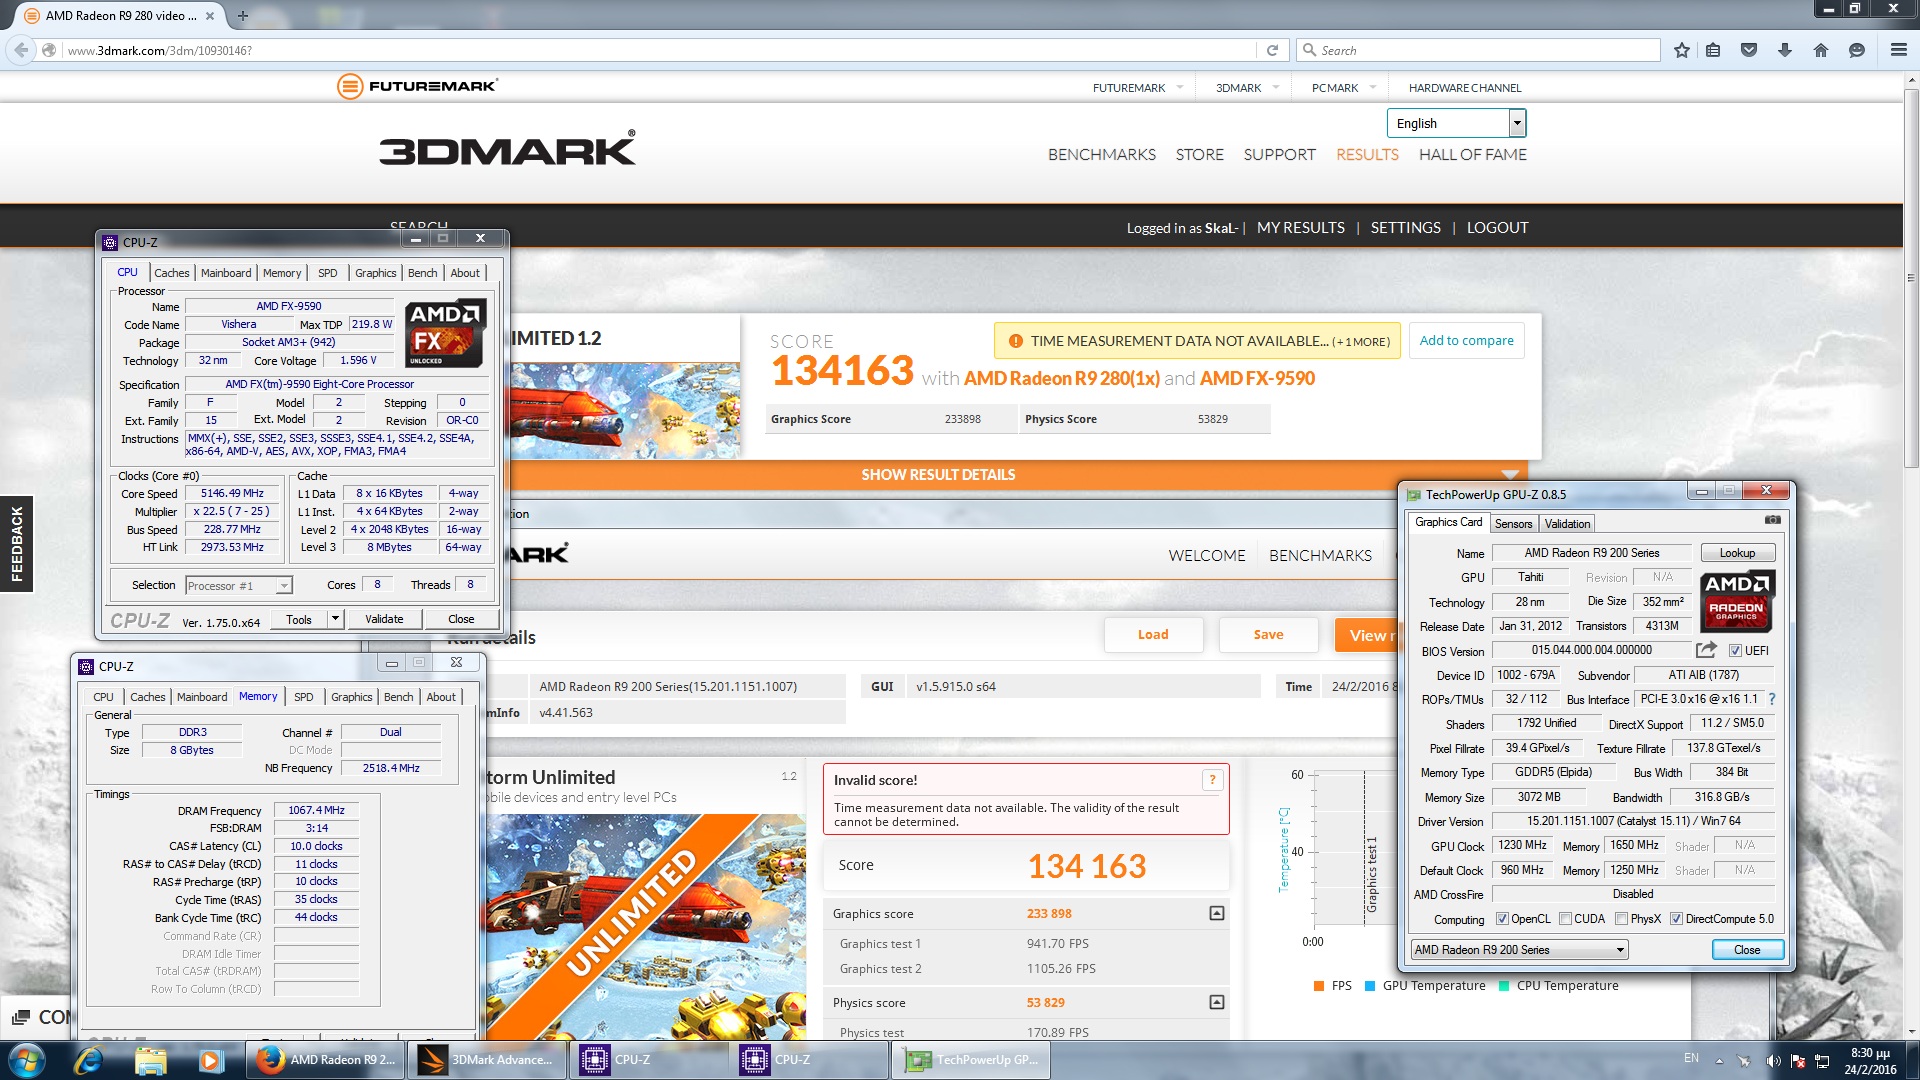Toggle the DirectCompute 5.0 checkbox
Image resolution: width=1920 pixels, height=1080 pixels.
coord(1676,919)
